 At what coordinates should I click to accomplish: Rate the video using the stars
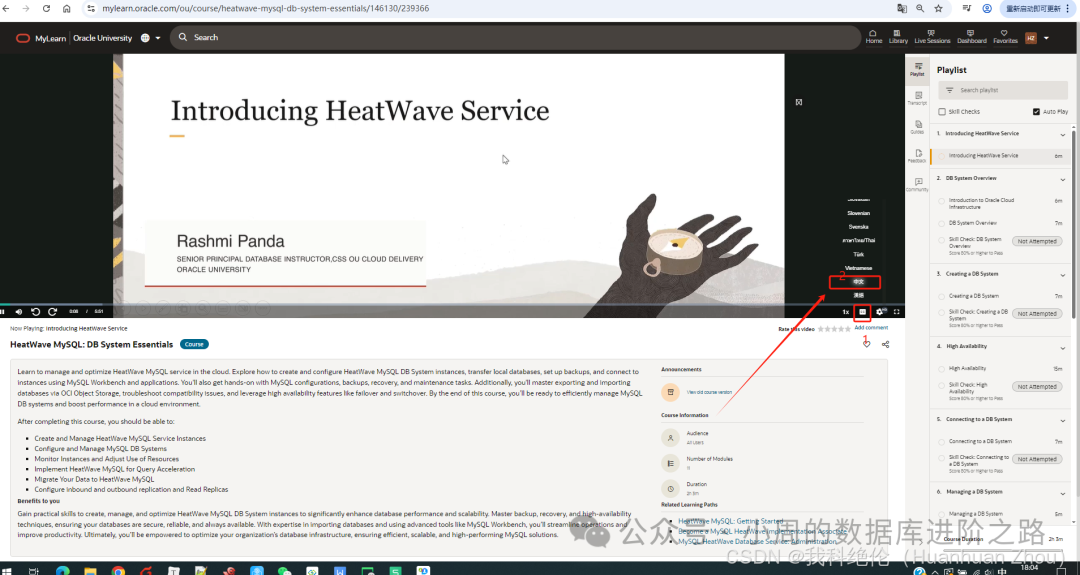pyautogui.click(x=834, y=329)
